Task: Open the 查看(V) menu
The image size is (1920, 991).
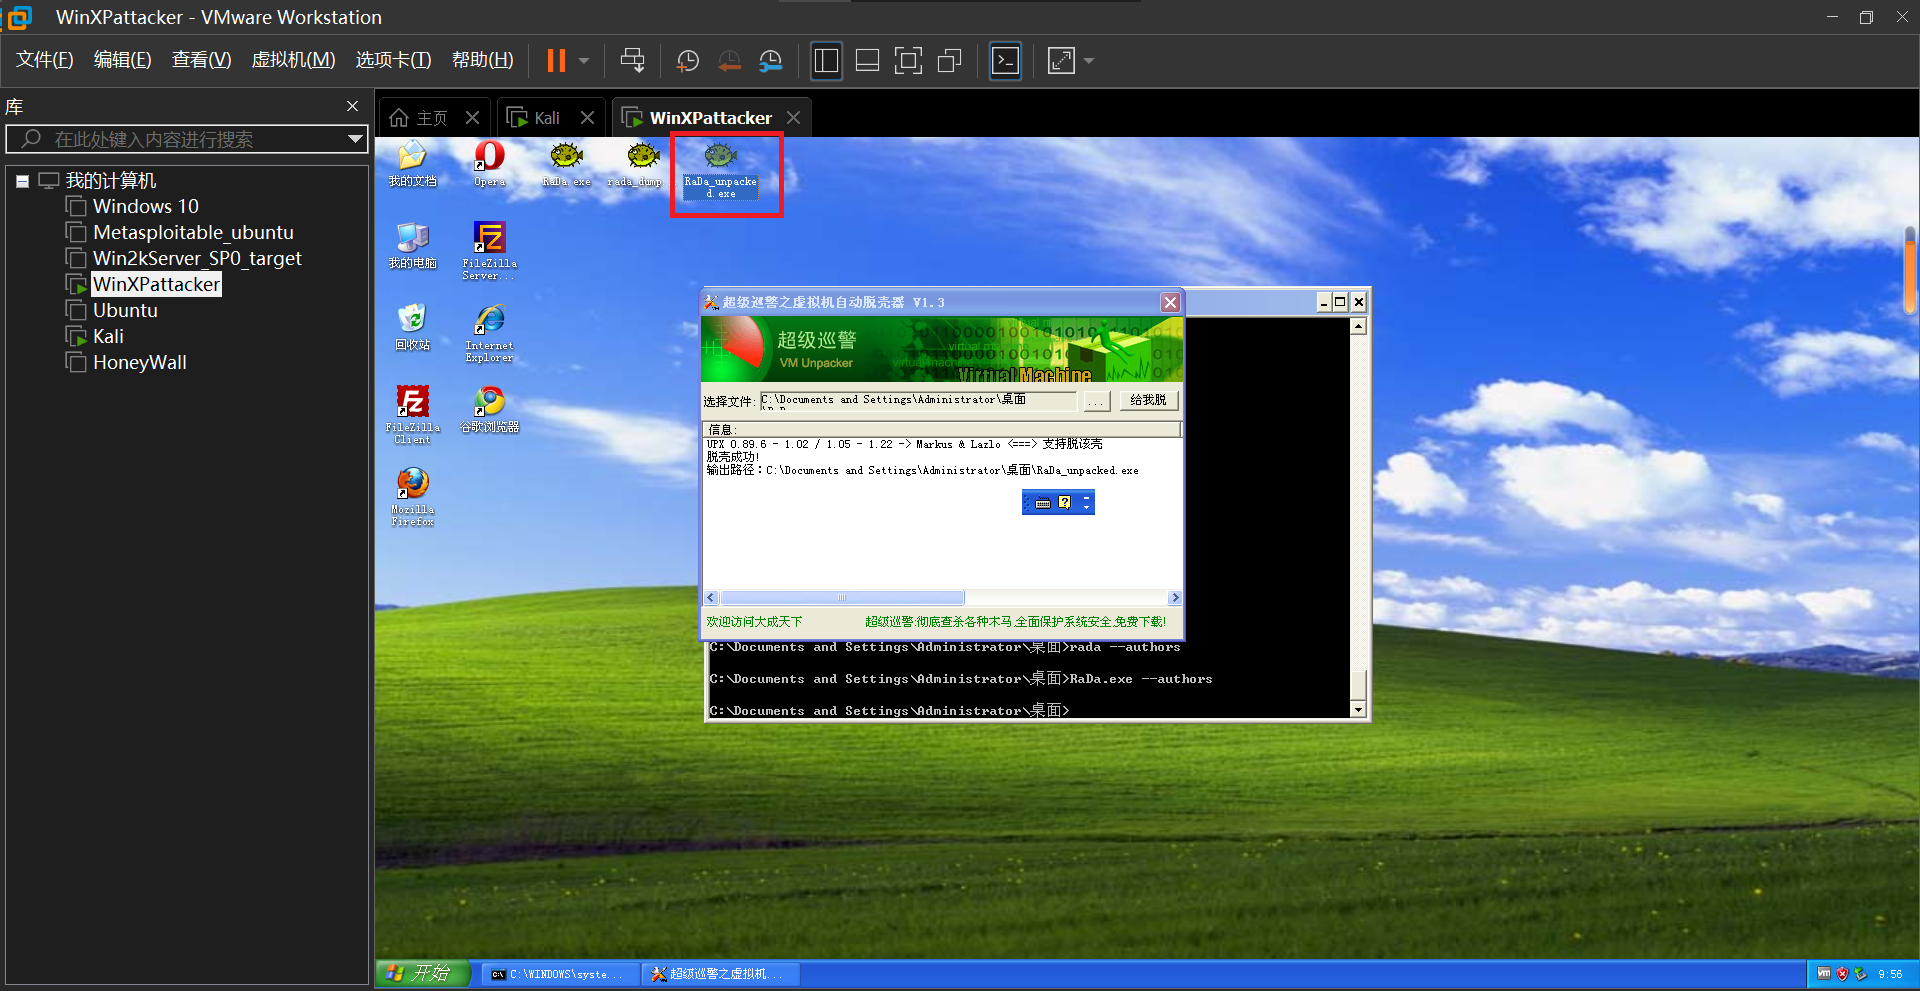Action: point(202,60)
